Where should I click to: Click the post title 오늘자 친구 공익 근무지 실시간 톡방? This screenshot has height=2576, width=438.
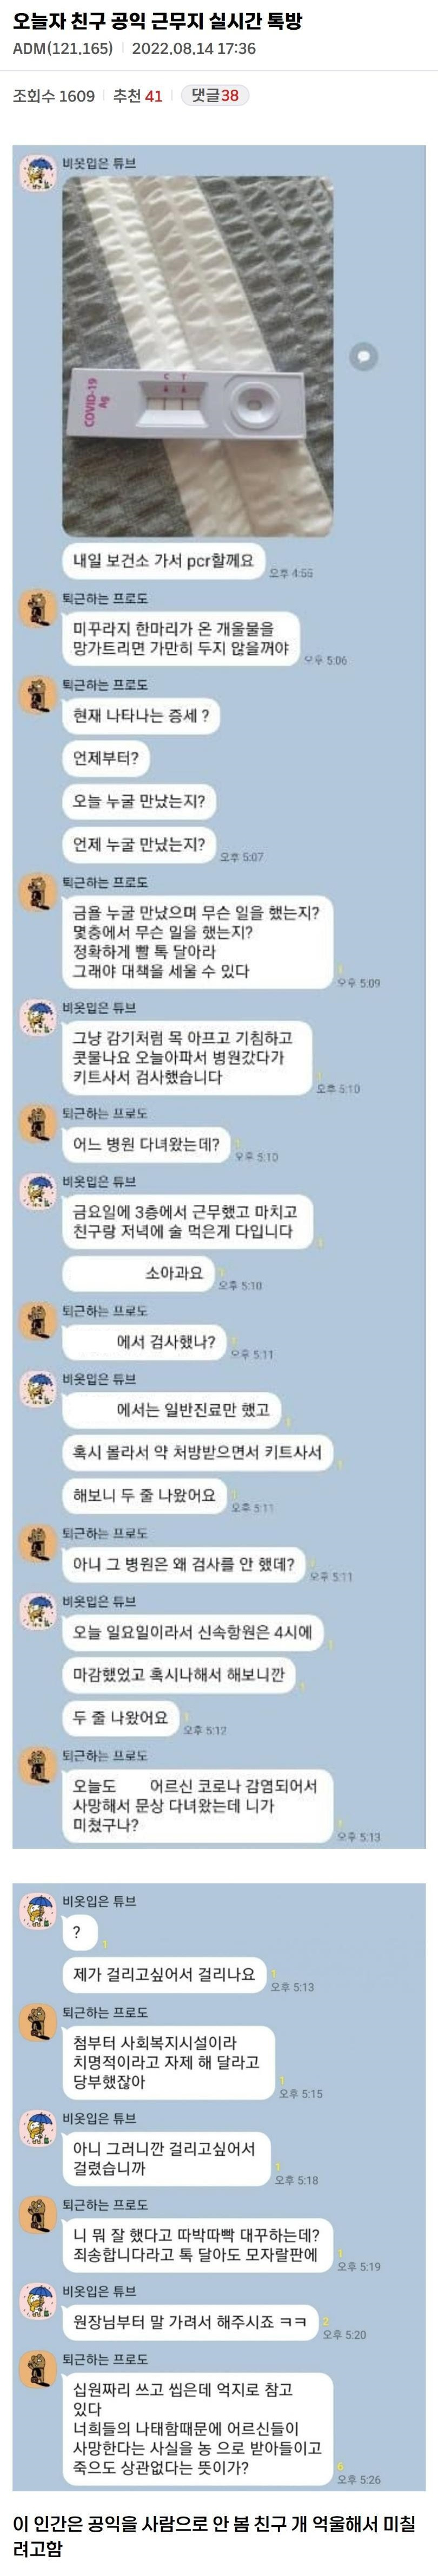point(157,21)
